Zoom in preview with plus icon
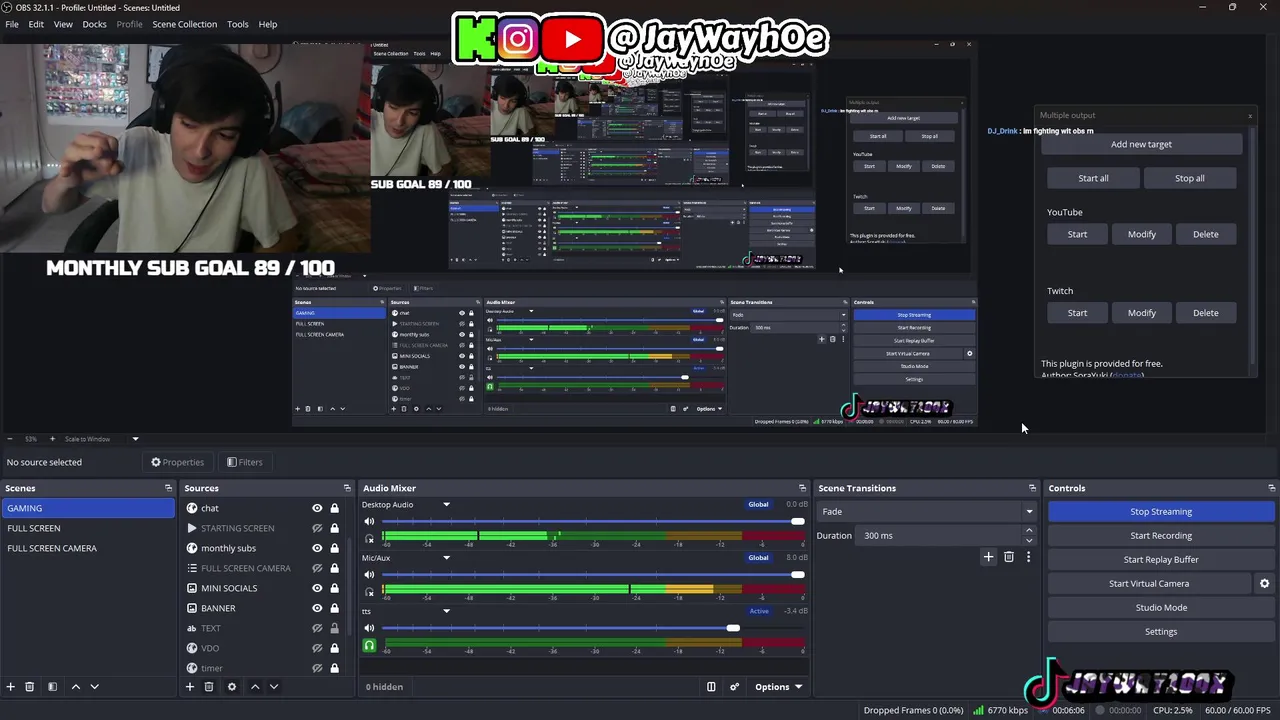 click(53, 439)
